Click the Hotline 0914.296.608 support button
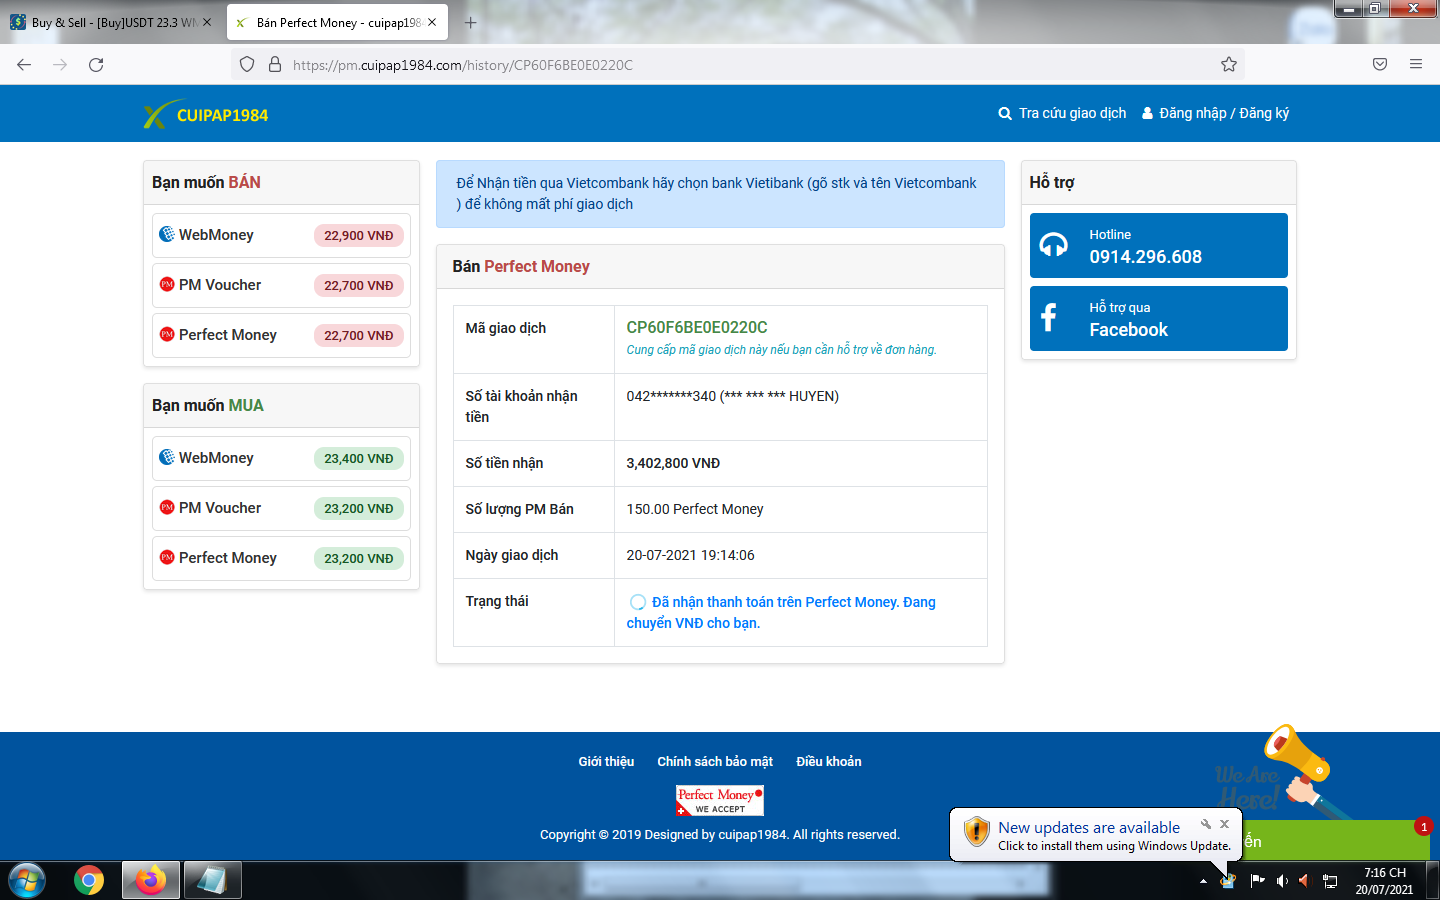The image size is (1440, 900). pos(1158,245)
